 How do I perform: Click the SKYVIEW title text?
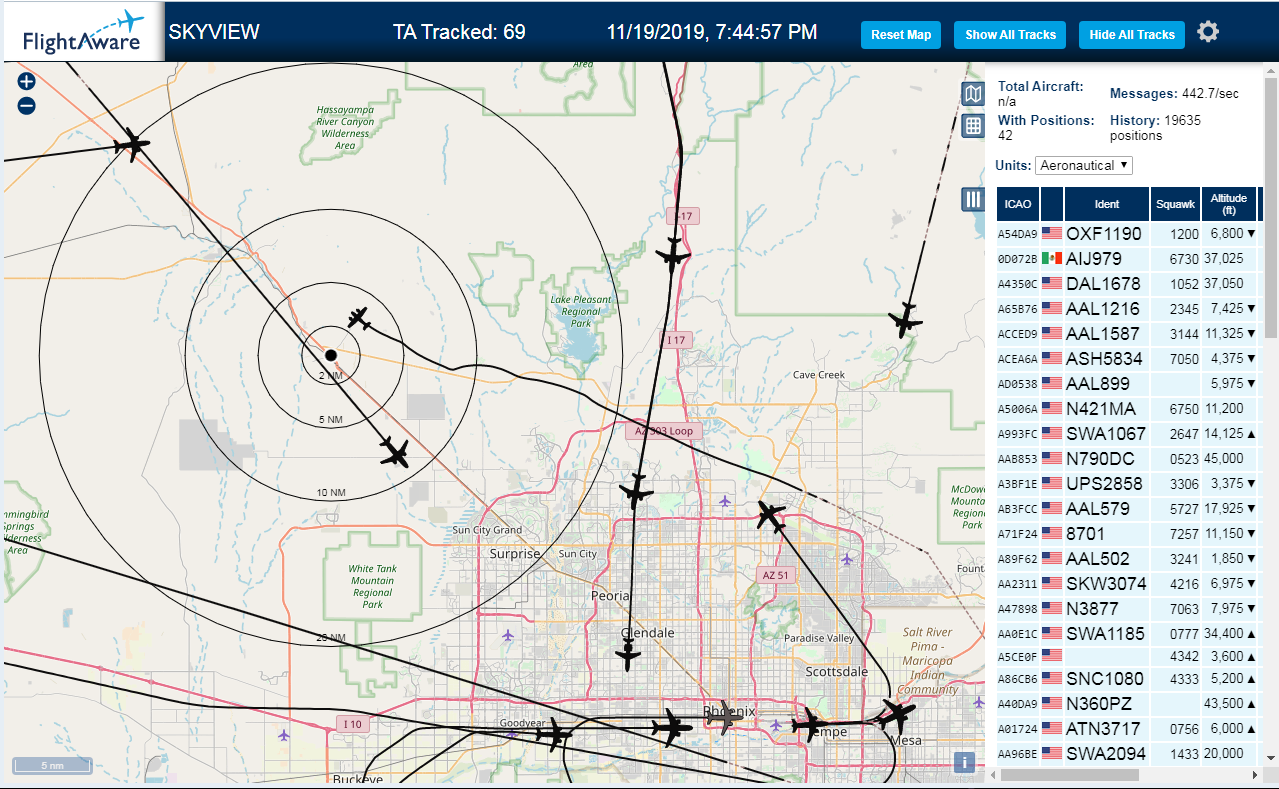(x=214, y=32)
